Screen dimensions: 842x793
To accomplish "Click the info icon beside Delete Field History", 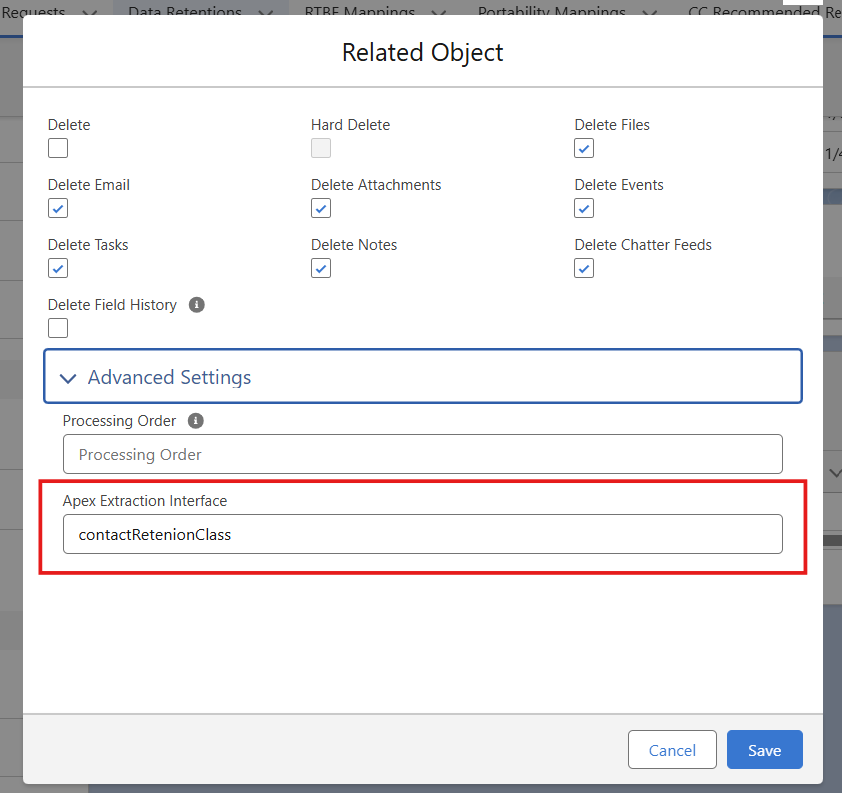I will (197, 305).
